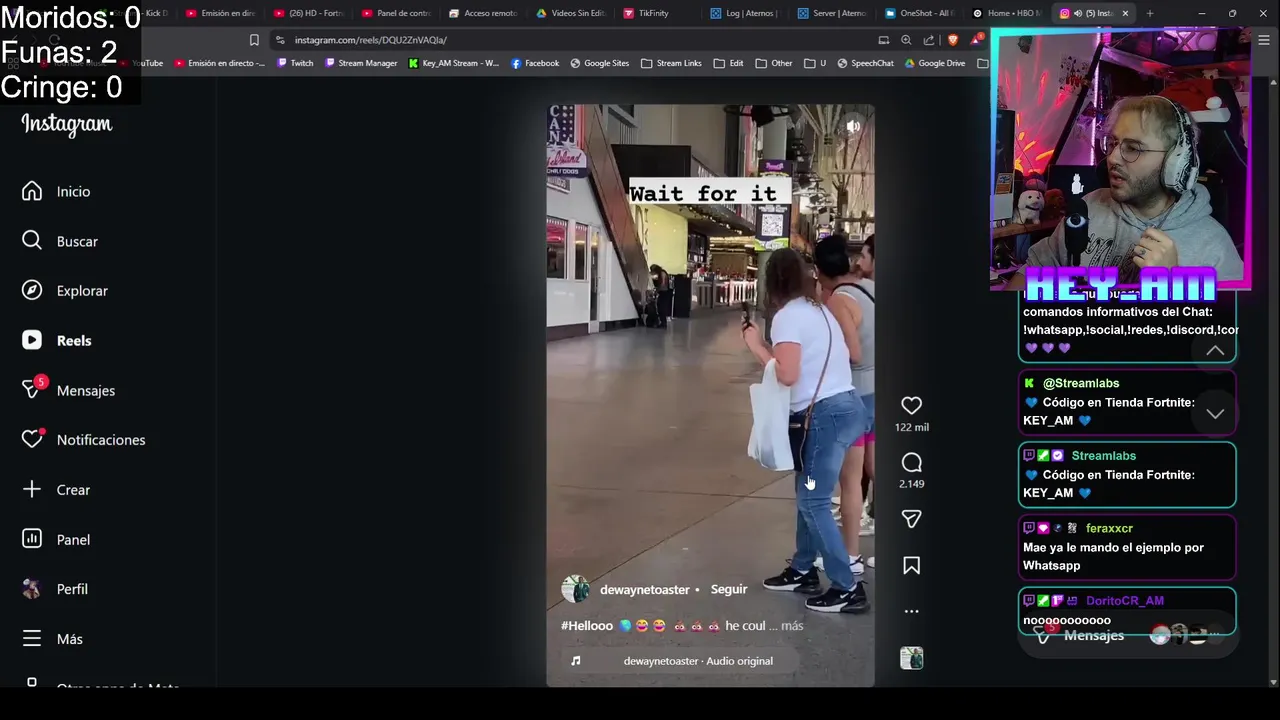The width and height of the screenshot is (1280, 720).
Task: Open the reel comments bubble
Action: [911, 462]
